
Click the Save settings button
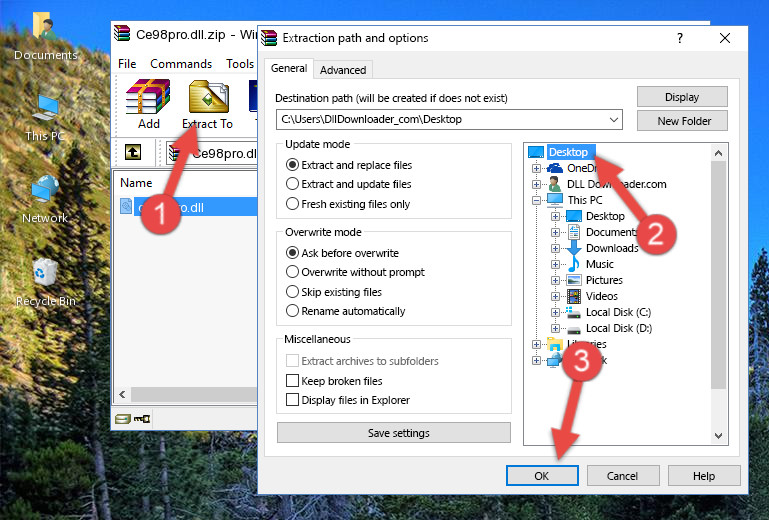click(x=394, y=433)
